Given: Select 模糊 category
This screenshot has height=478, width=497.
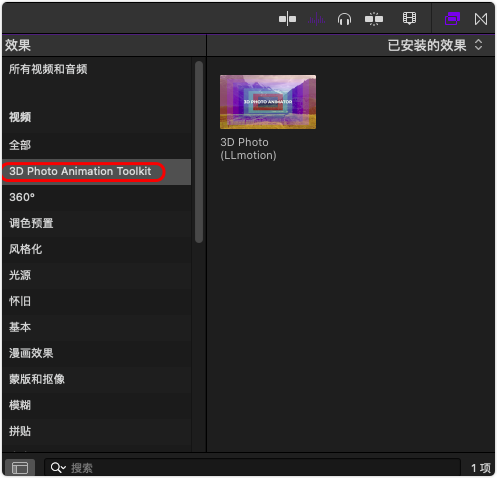Looking at the screenshot, I should pyautogui.click(x=97, y=405).
